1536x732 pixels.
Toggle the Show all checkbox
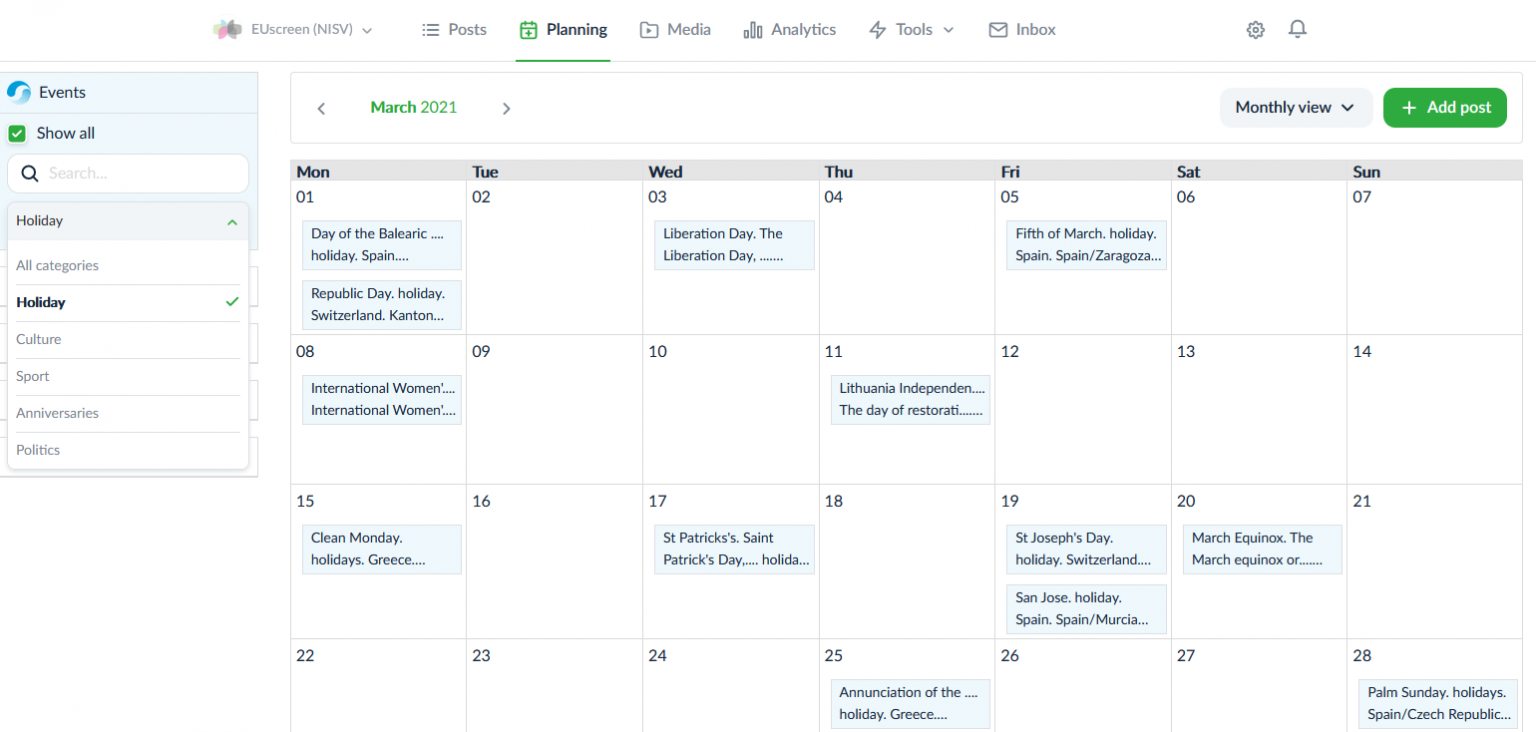[17, 133]
